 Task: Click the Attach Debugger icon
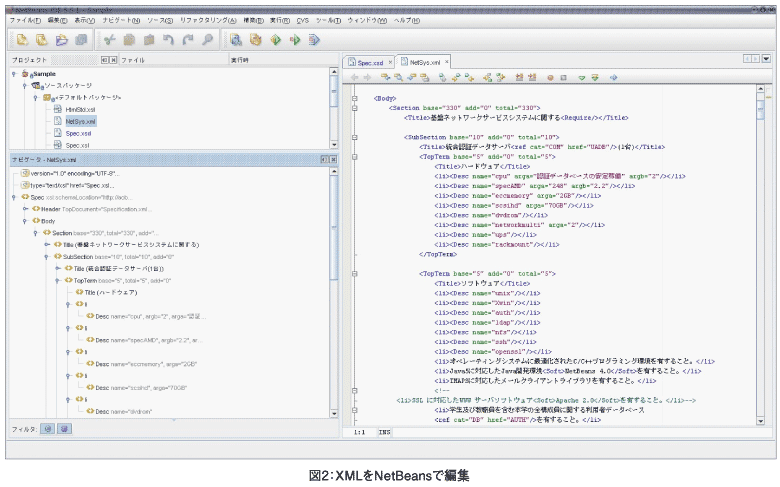(x=314, y=39)
